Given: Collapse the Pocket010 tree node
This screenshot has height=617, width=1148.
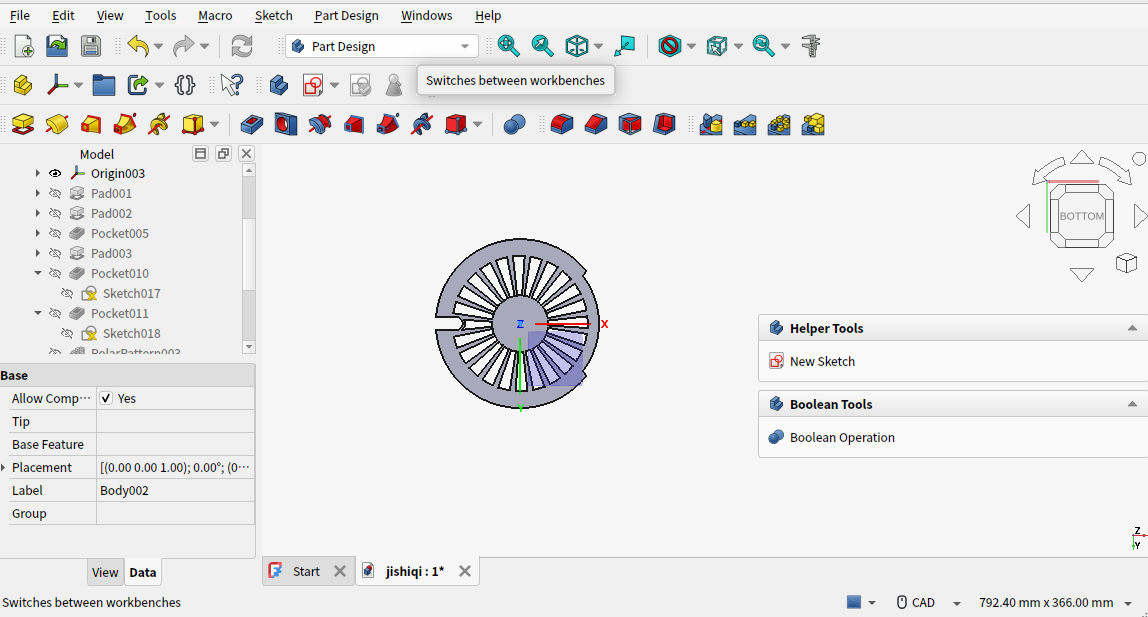Looking at the screenshot, I should tap(38, 273).
